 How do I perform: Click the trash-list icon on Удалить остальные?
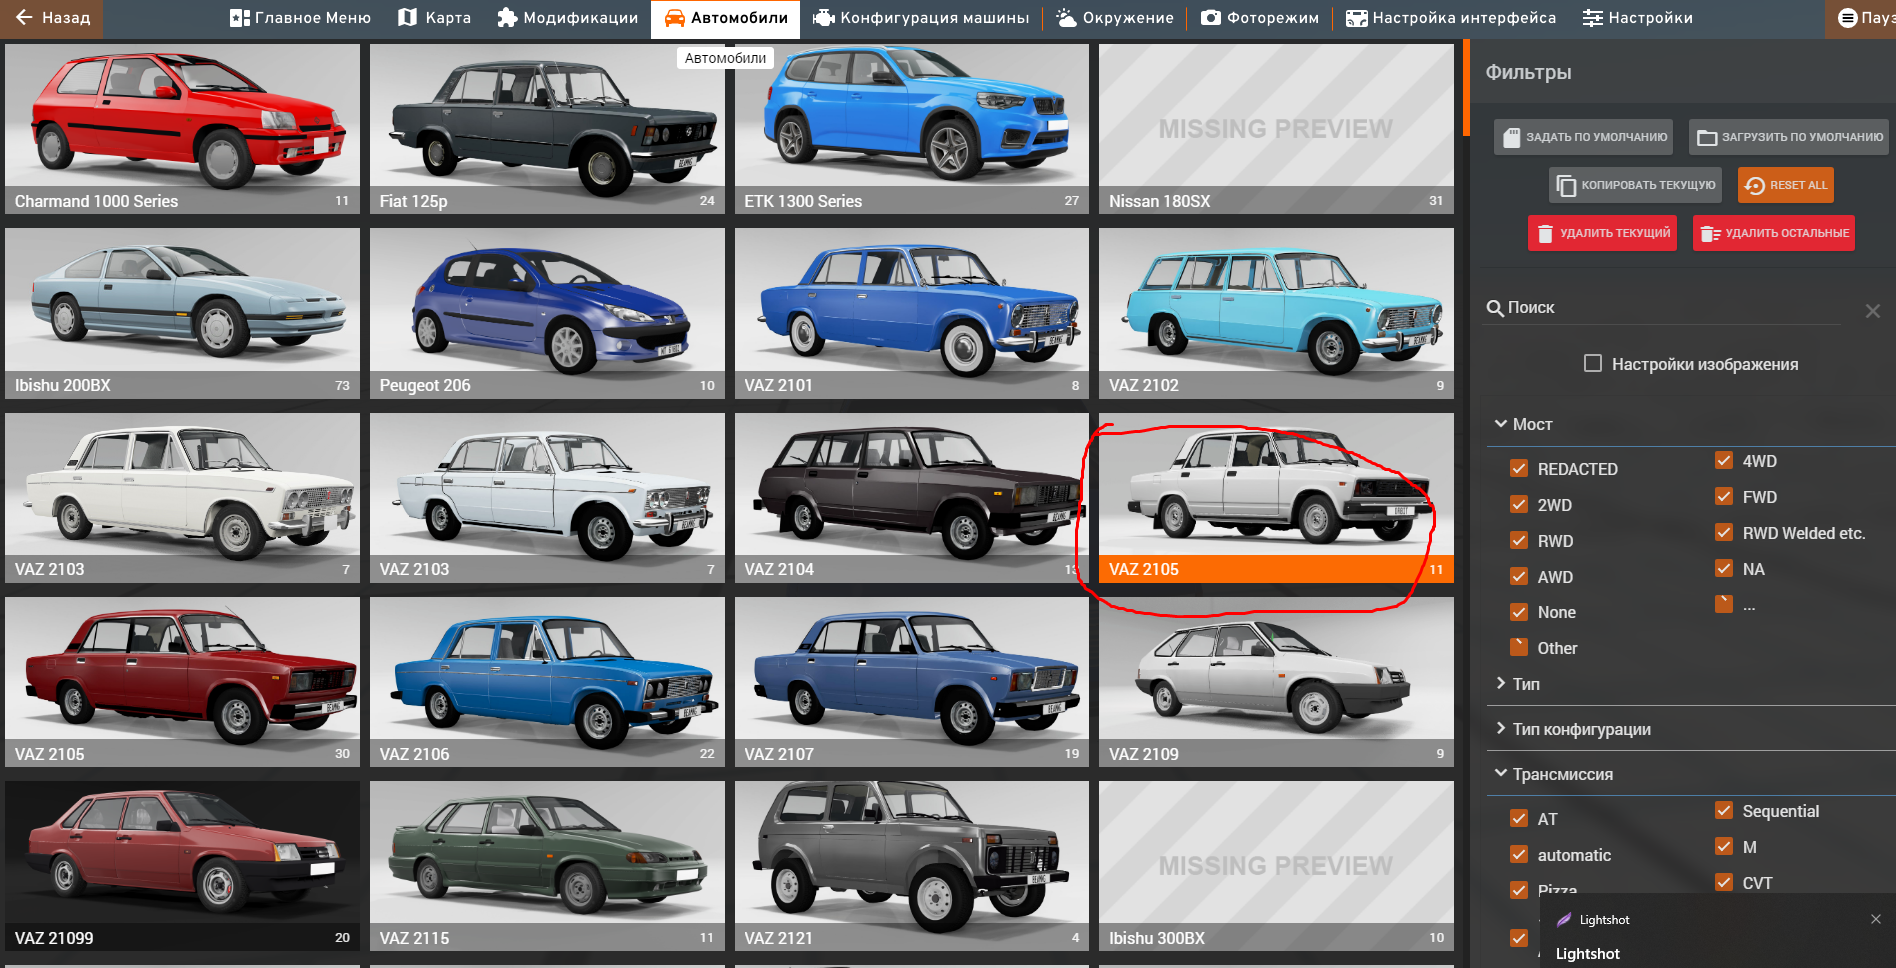coord(1710,233)
